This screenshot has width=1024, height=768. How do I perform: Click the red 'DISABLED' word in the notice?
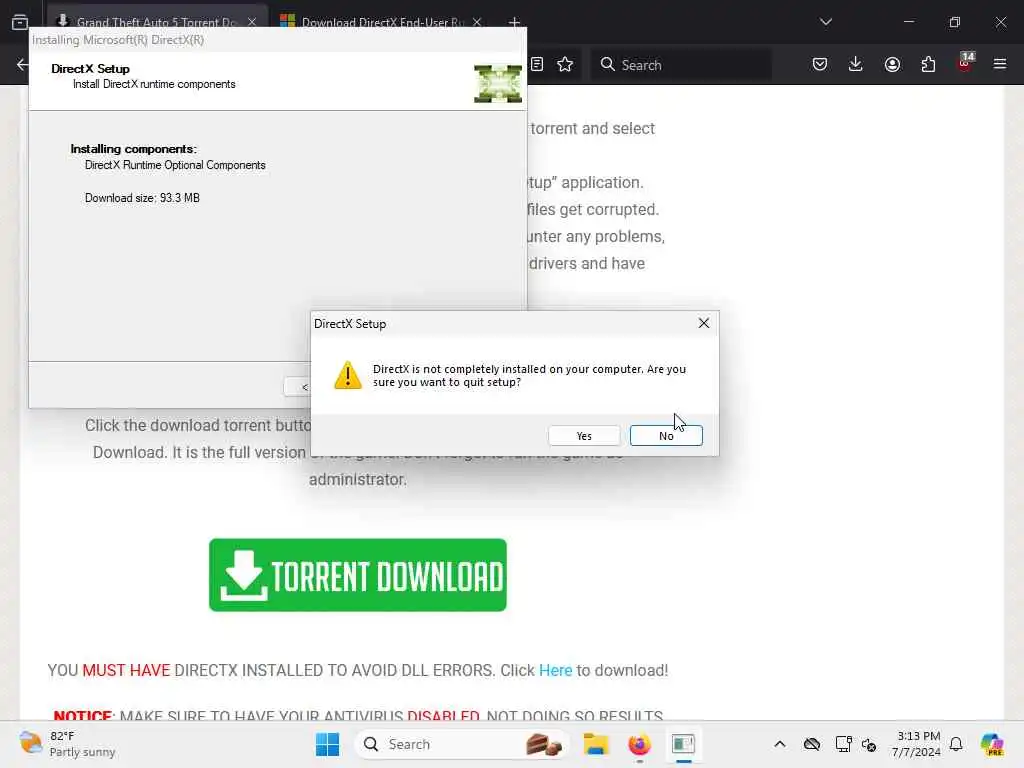(x=443, y=716)
